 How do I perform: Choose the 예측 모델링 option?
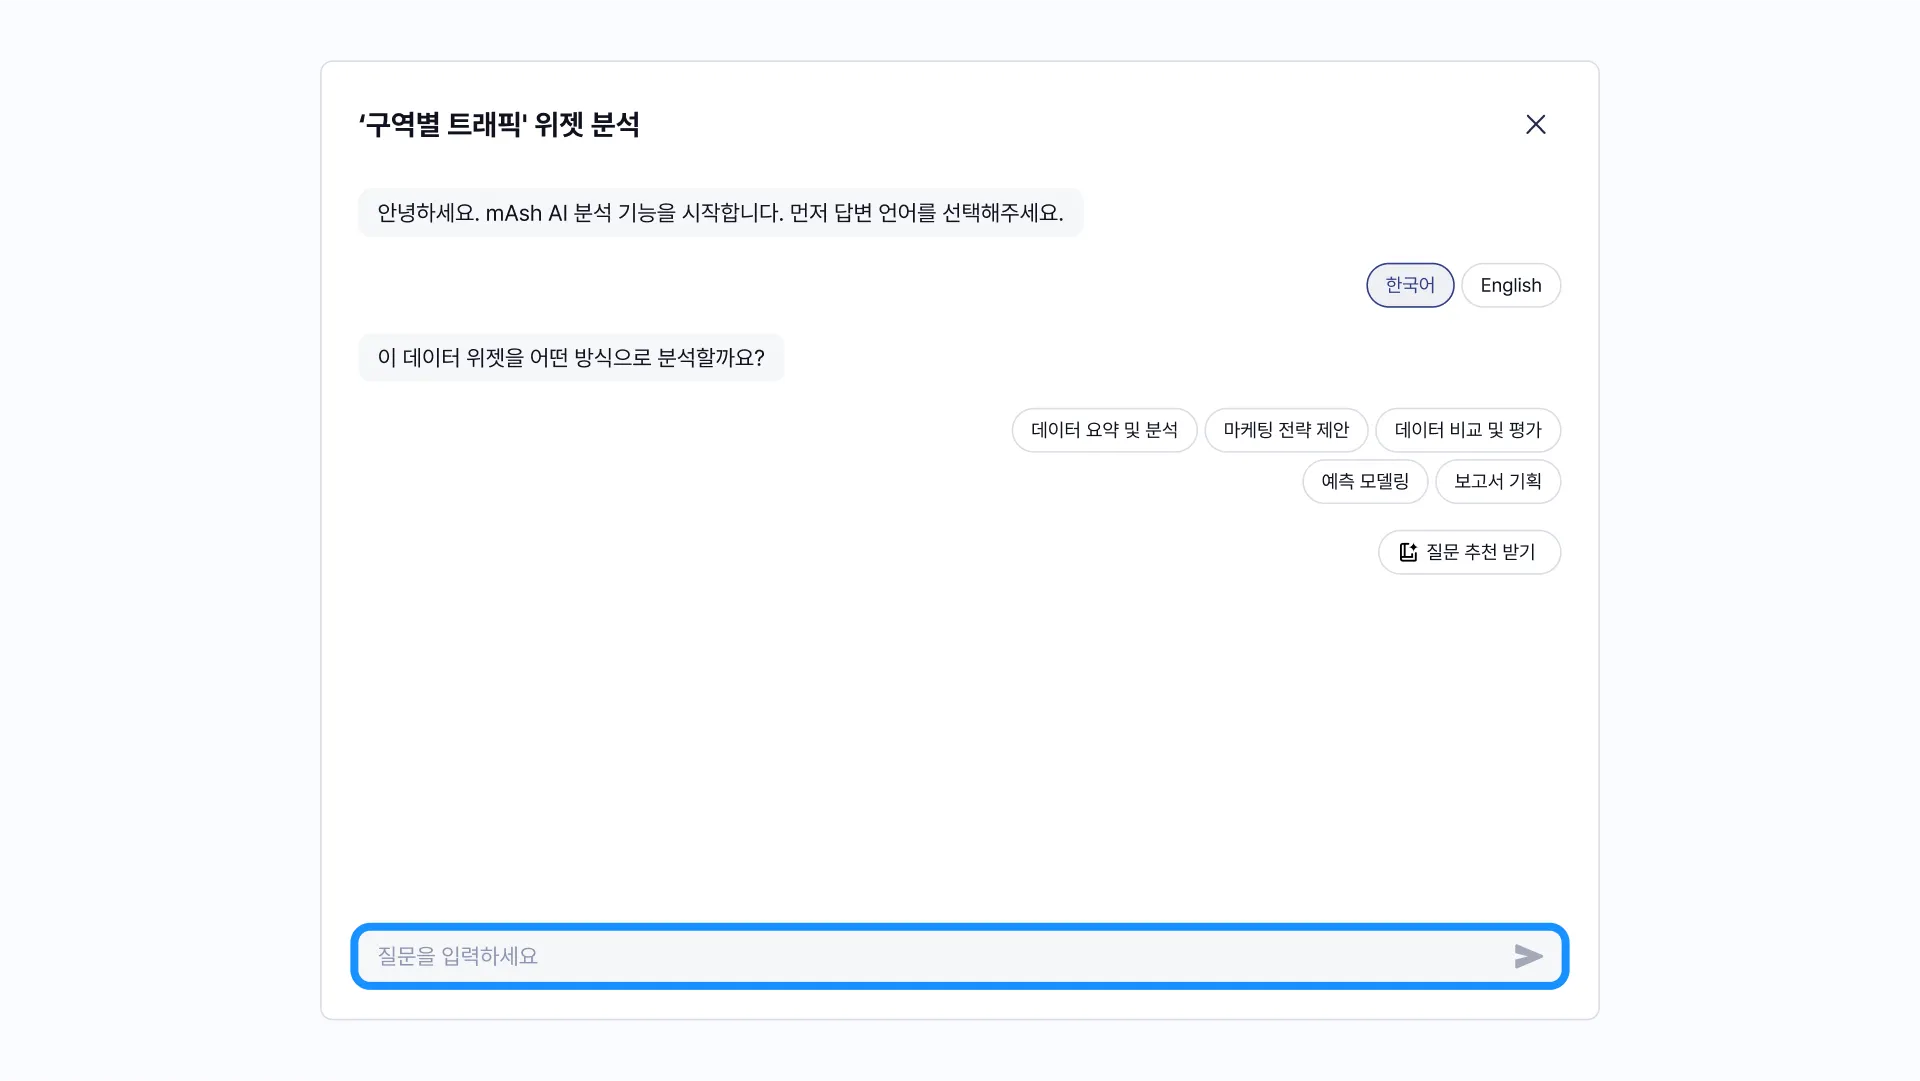1364,481
